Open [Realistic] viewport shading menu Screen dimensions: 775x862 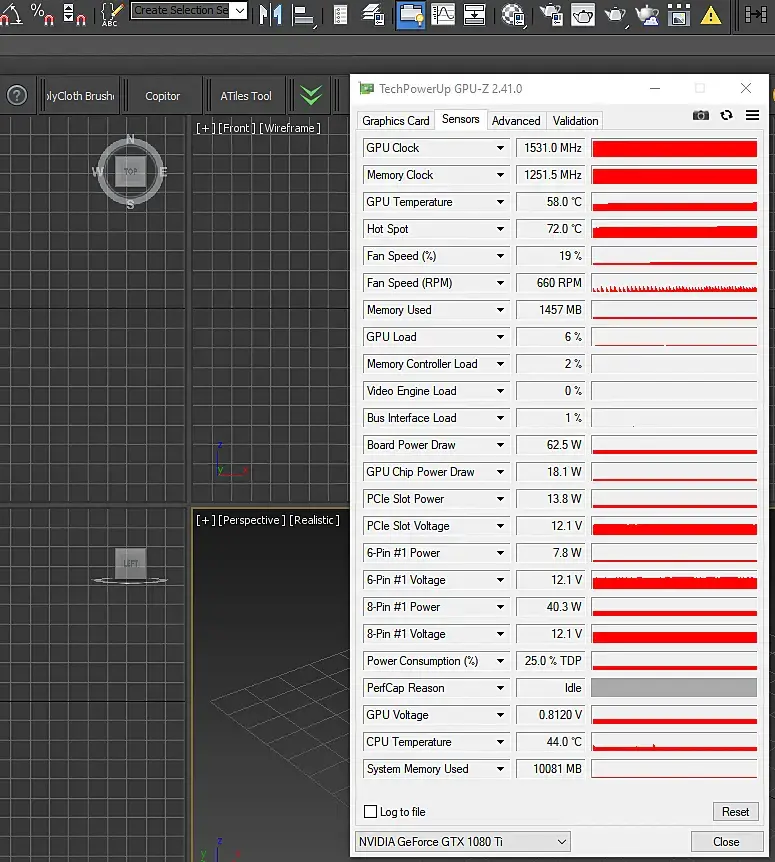[x=314, y=520]
